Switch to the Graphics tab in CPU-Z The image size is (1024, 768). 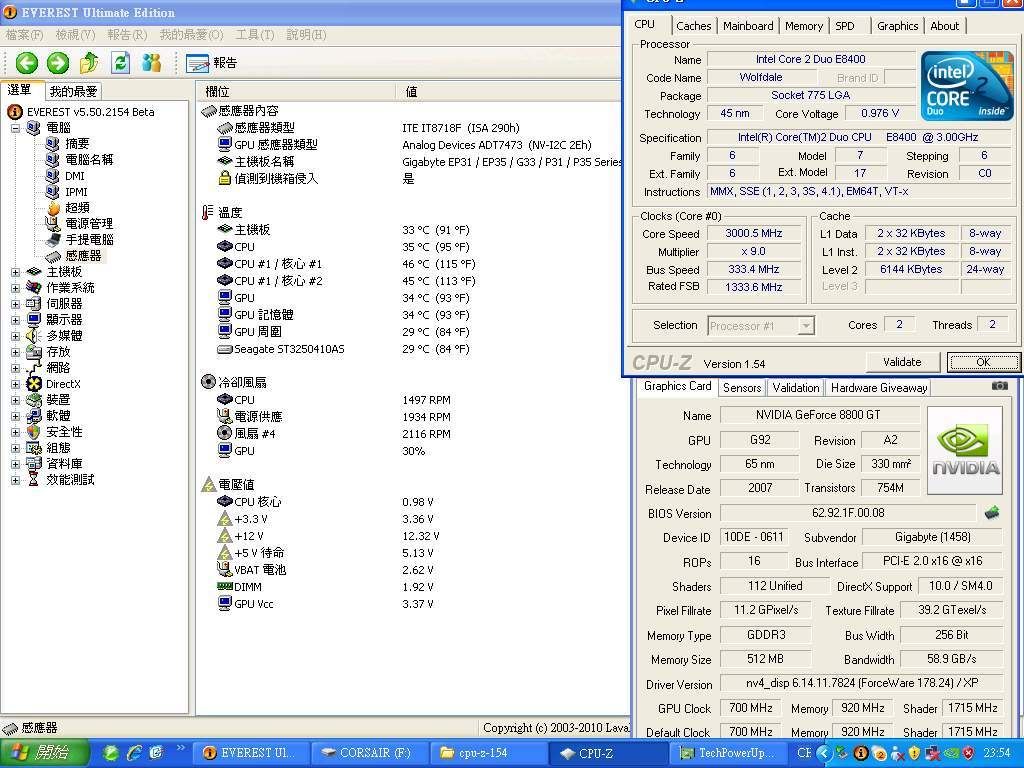897,26
